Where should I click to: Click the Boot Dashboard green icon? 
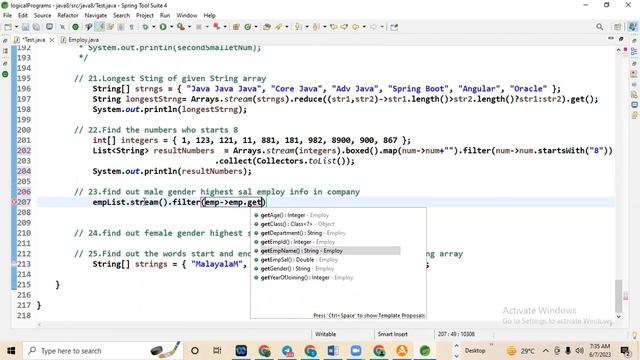[x=75, y=27]
